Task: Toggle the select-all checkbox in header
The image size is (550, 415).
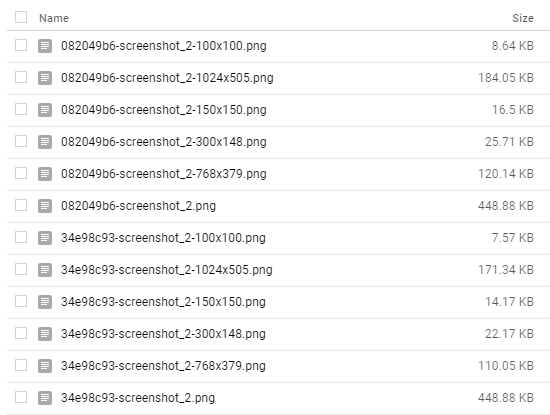Action: (21, 17)
